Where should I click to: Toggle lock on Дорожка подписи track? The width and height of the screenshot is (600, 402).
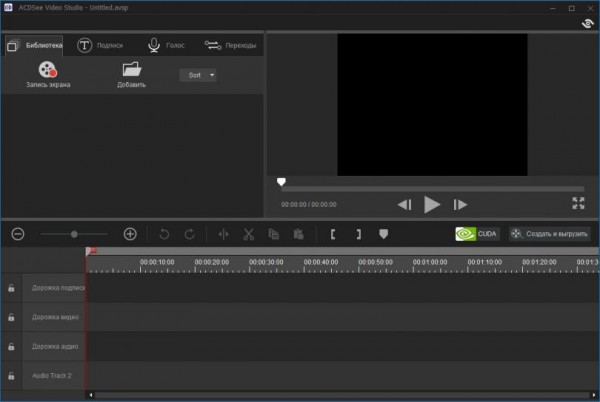click(x=11, y=288)
